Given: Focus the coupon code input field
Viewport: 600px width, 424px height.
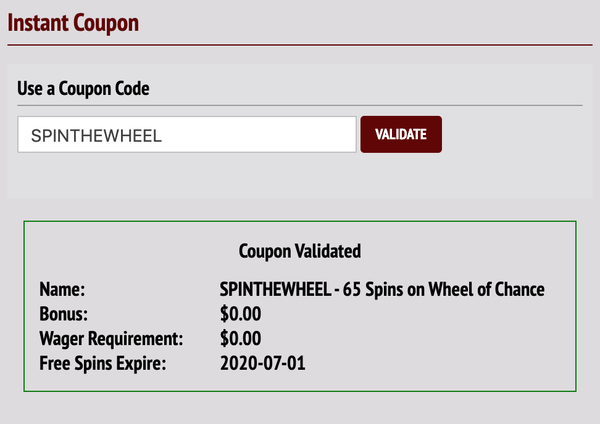Looking at the screenshot, I should coord(187,135).
